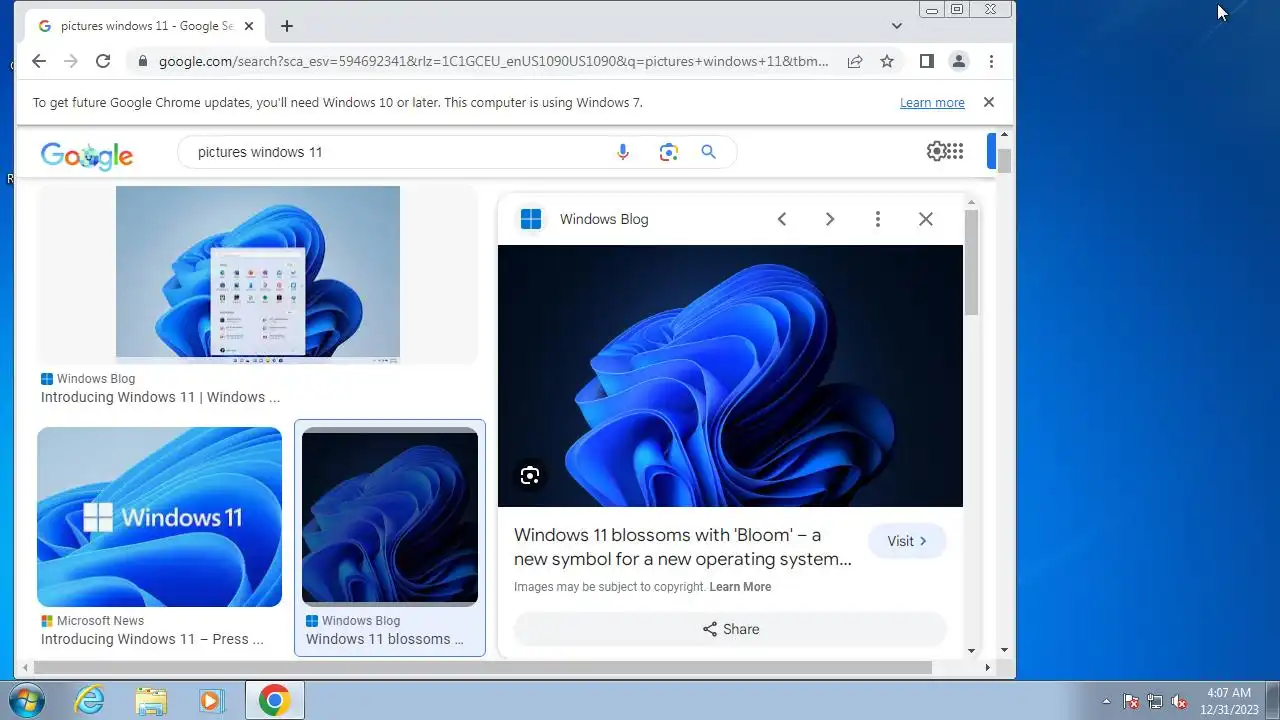The image size is (1280, 720).
Task: Click muted volume tray icon
Action: [x=1179, y=701]
